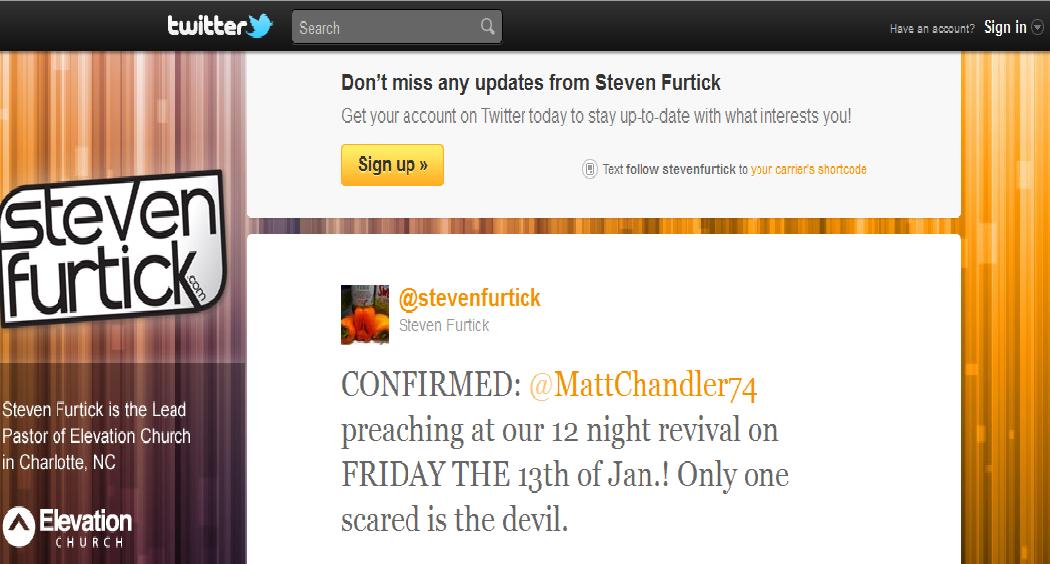Click the magnifying glass search icon

coord(488,27)
